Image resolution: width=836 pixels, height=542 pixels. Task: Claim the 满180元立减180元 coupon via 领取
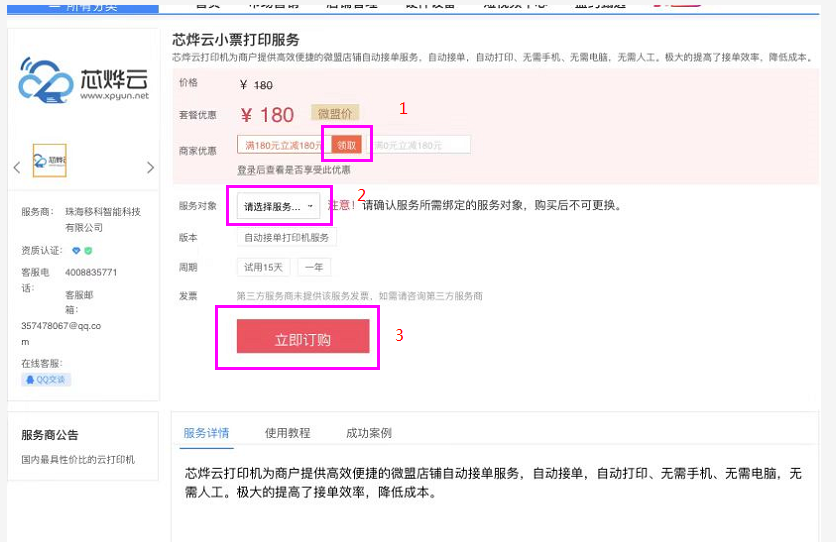pos(347,145)
